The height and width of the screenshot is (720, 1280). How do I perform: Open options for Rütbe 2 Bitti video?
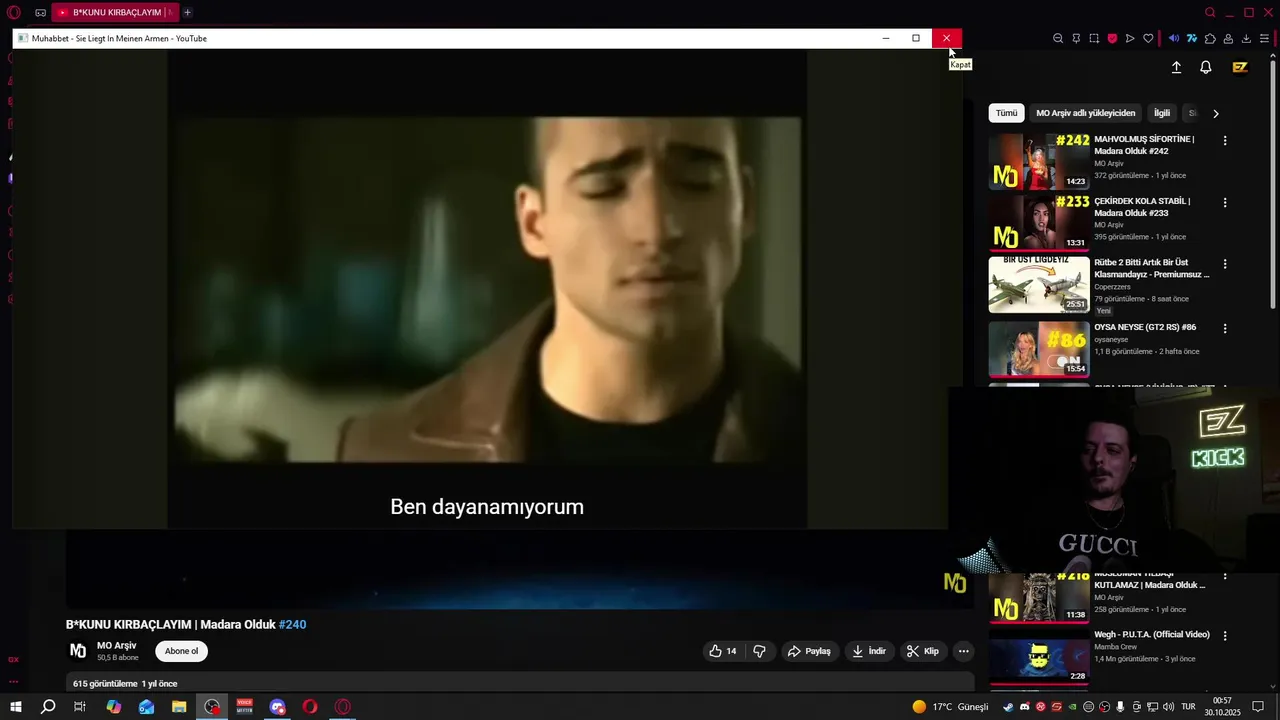coord(1225,265)
